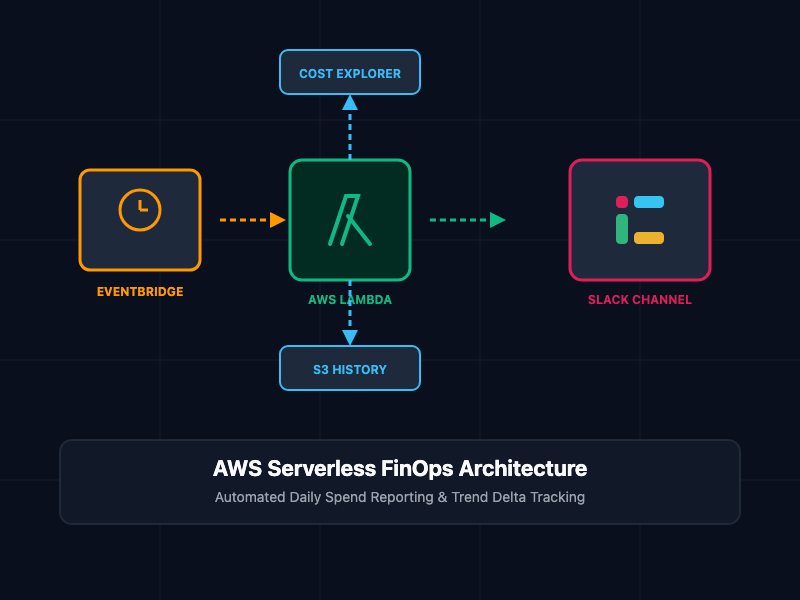
Task: Click the AWS LAMBDA label
Action: 350,300
